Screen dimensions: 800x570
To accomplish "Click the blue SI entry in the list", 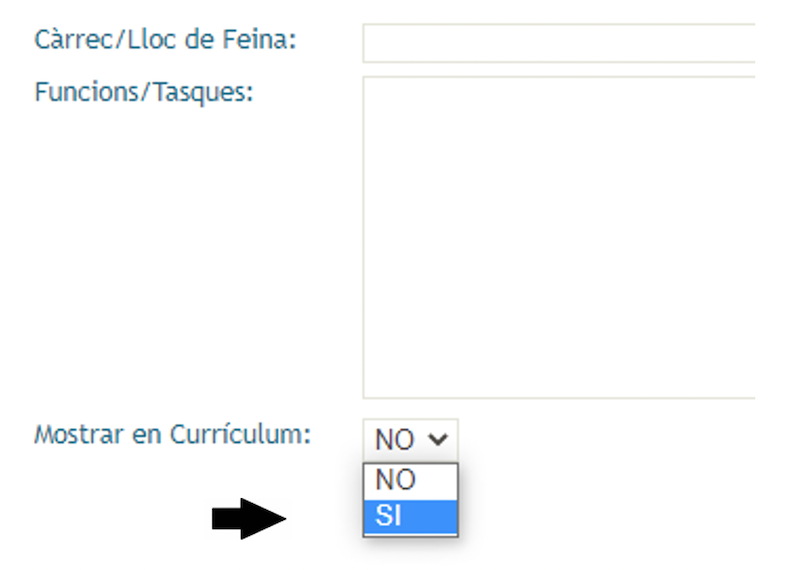I will coord(410,516).
